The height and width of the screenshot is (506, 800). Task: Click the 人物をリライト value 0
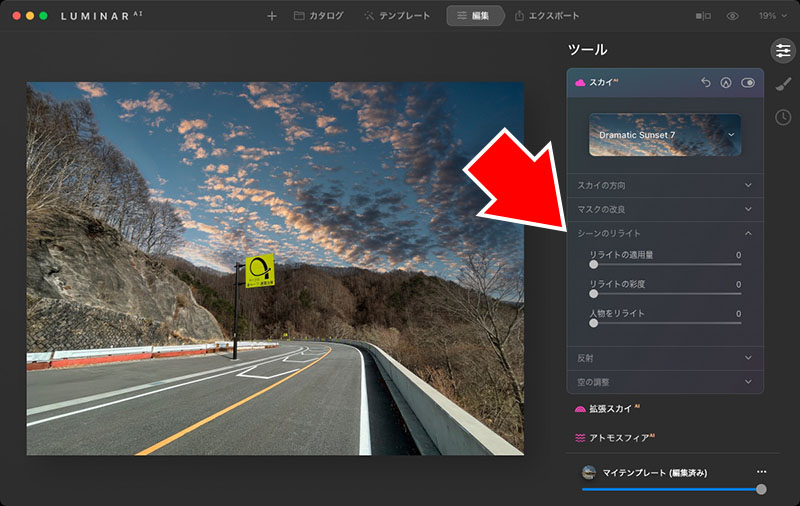pos(738,314)
